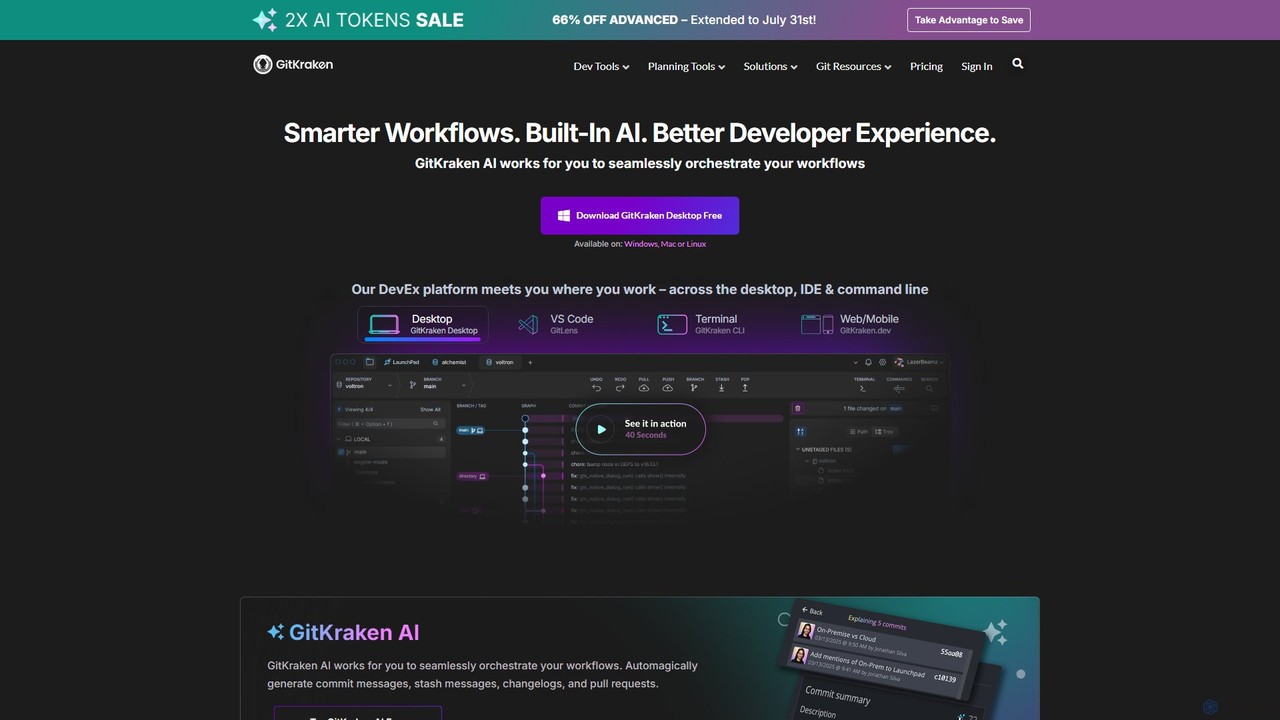Click the Push icon in the preview toolbar
Image resolution: width=1280 pixels, height=720 pixels.
[x=668, y=387]
